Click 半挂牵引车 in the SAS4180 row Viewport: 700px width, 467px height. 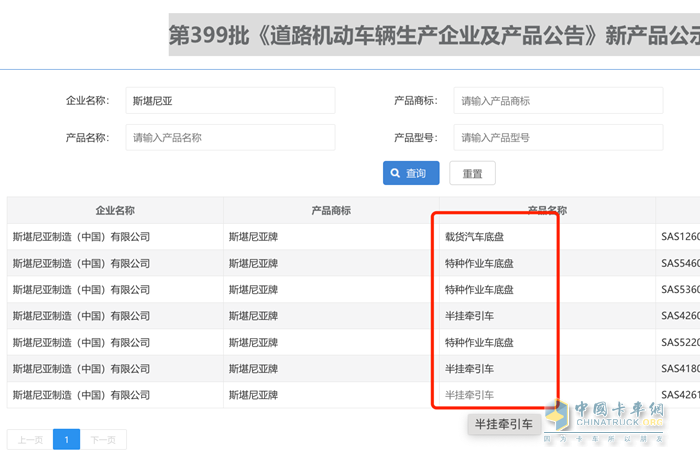click(x=470, y=369)
